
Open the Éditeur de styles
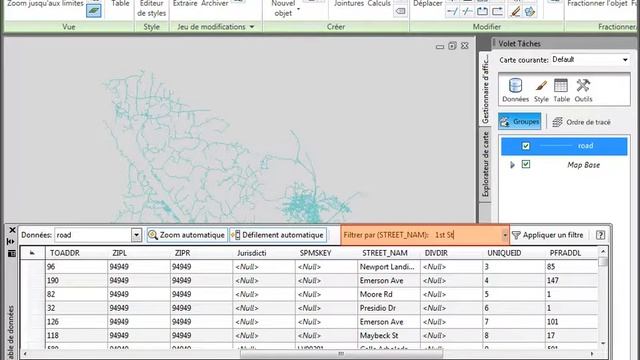point(151,8)
